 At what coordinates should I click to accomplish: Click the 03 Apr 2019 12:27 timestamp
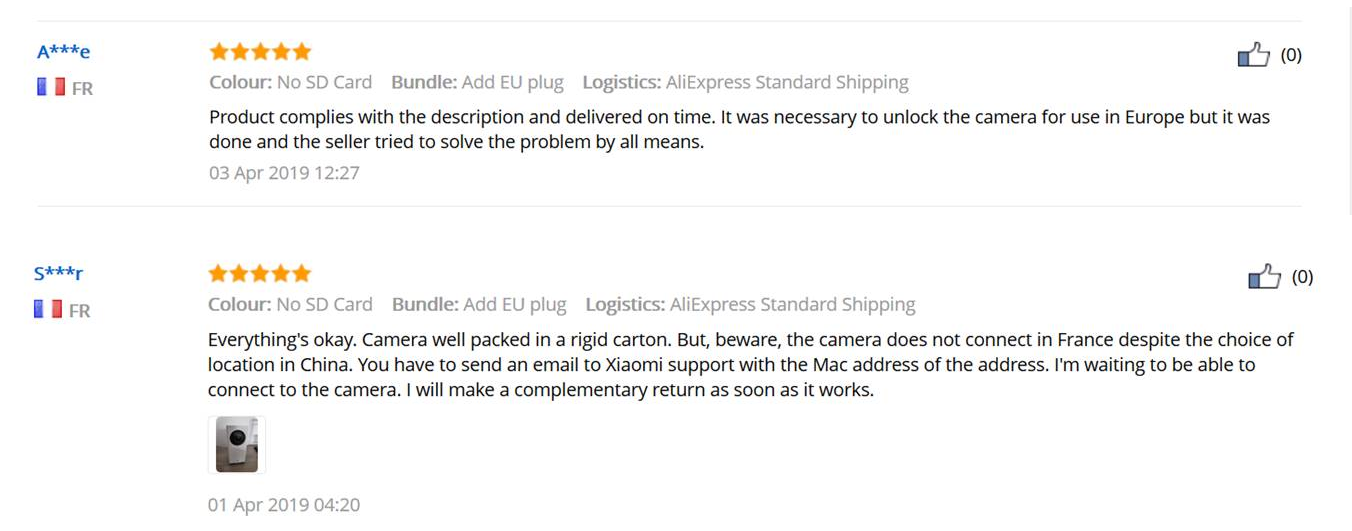click(284, 172)
